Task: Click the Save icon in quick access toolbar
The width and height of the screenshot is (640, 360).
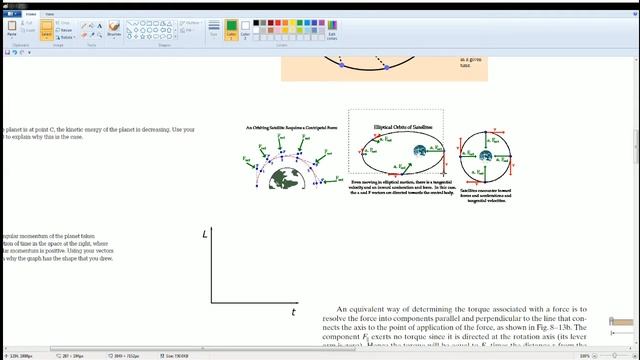Action: click(7, 52)
